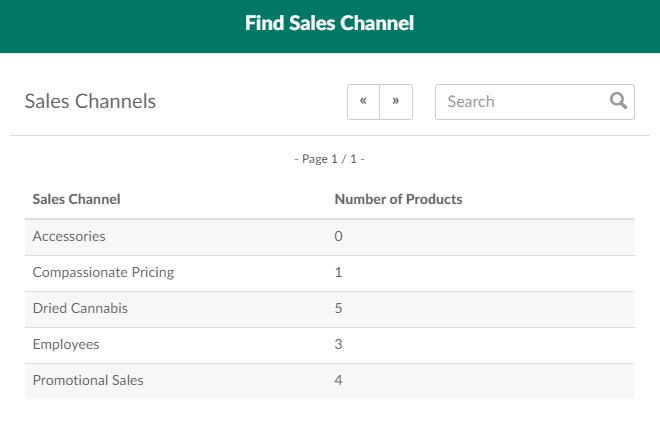Screen dimensions: 660x431
Task: Pick the Employees sales channel
Action: click(66, 344)
